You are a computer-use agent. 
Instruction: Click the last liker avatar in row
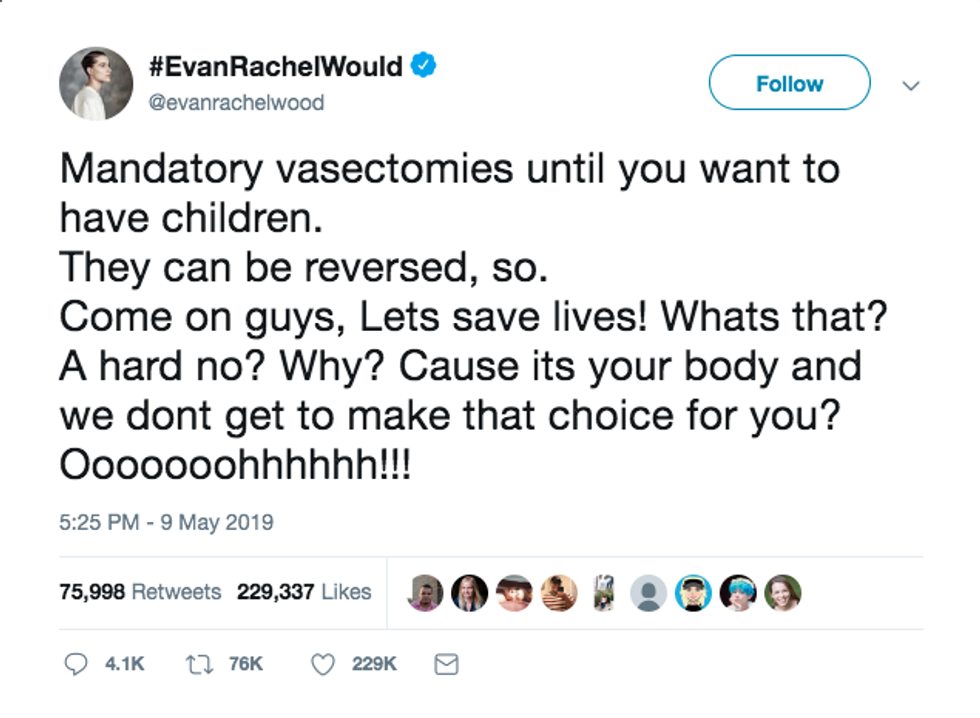(782, 593)
